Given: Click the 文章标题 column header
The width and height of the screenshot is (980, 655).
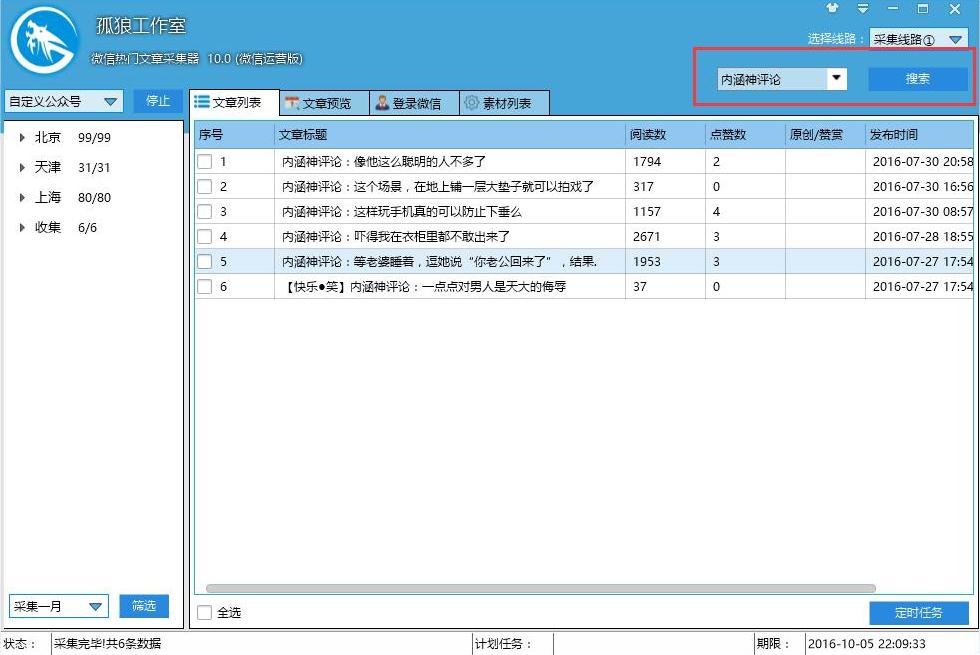Looking at the screenshot, I should 449,134.
